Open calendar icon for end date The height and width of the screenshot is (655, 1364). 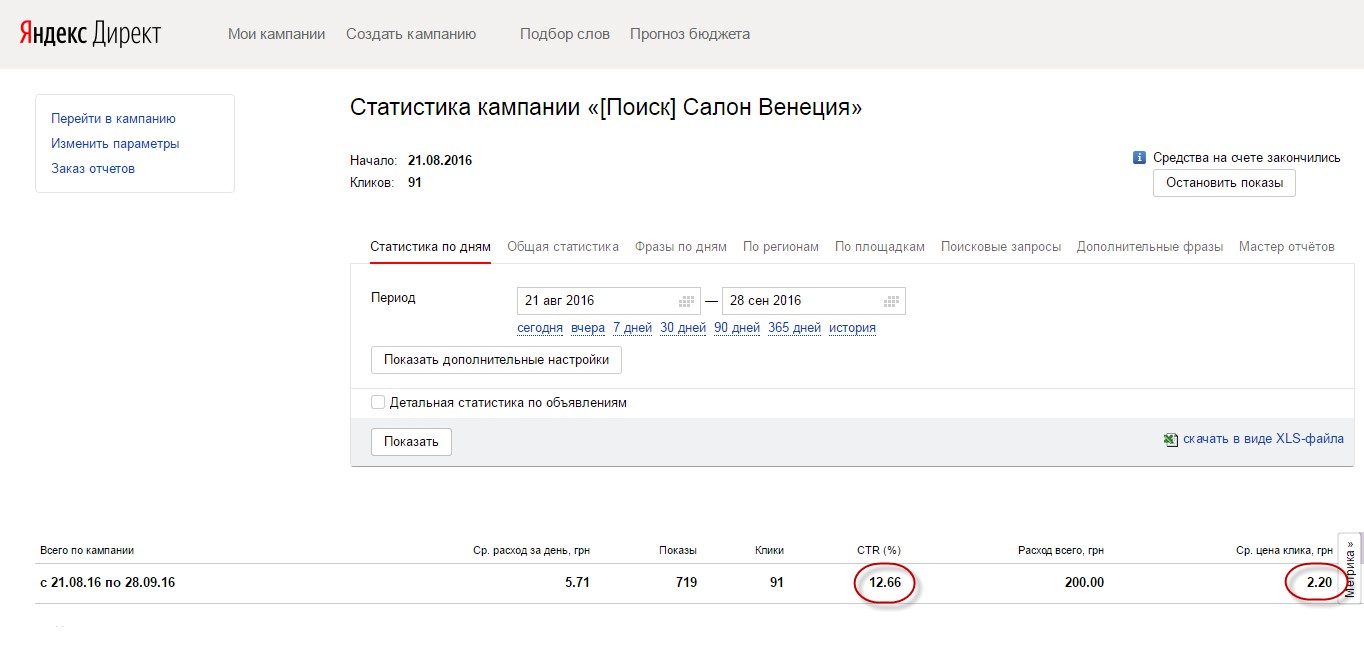tap(891, 301)
